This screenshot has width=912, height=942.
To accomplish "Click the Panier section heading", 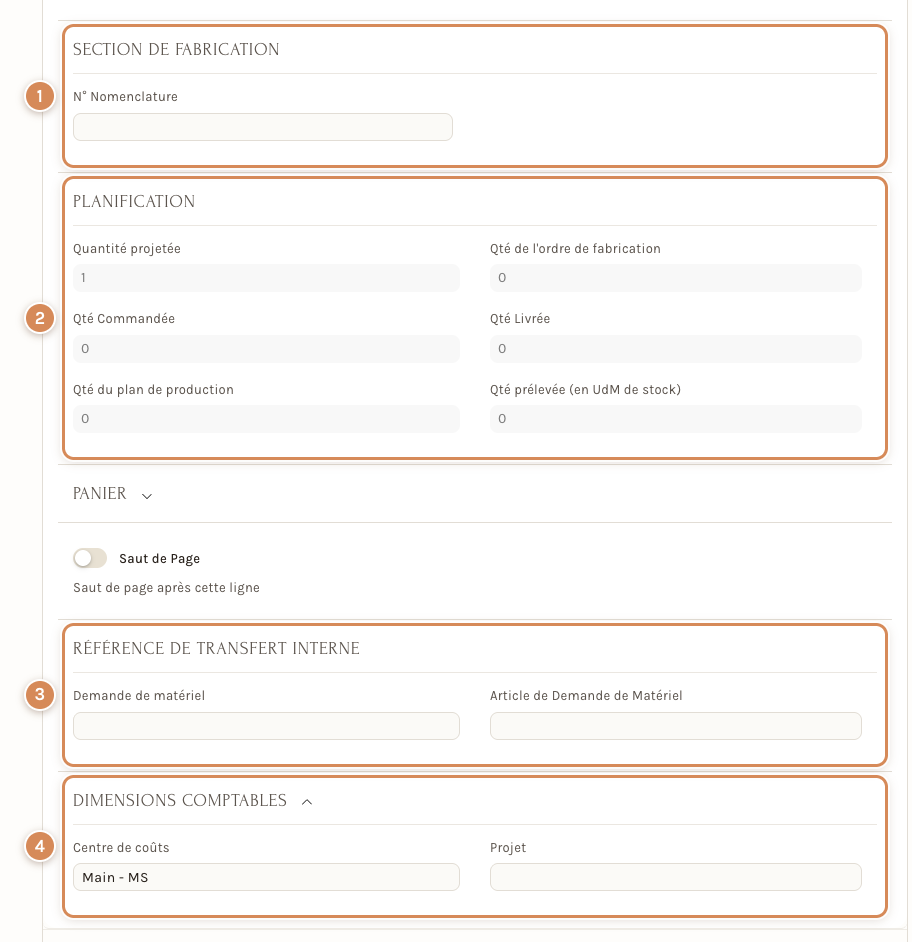I will click(100, 493).
